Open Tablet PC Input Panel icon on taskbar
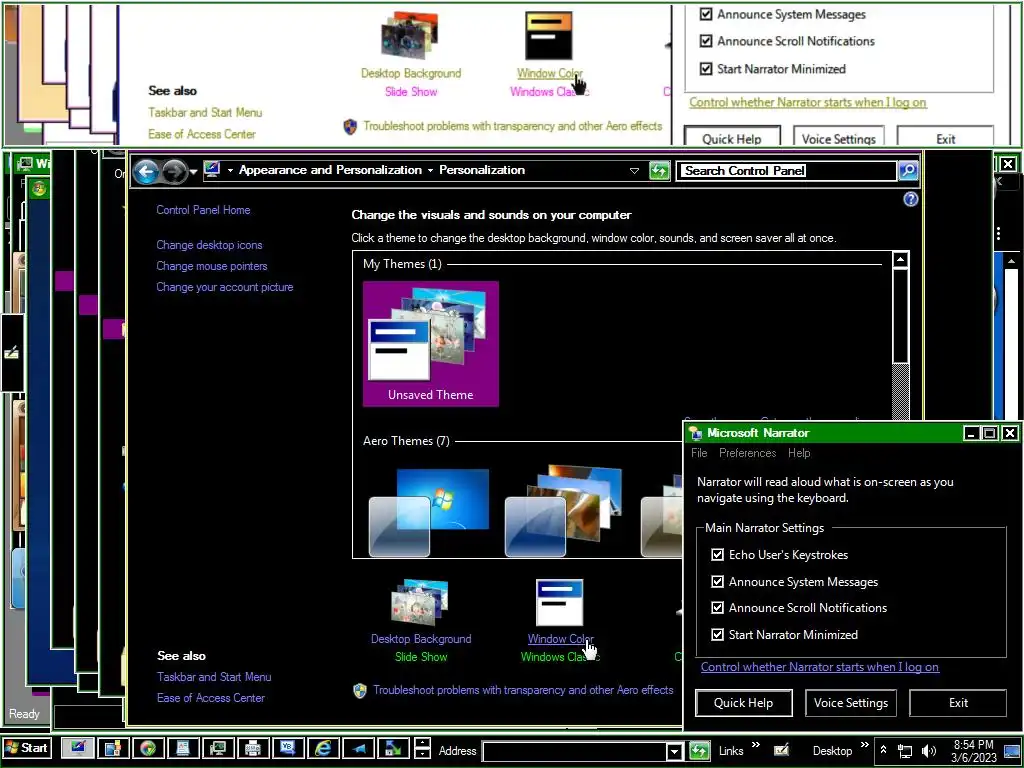This screenshot has height=768, width=1024. 781,750
